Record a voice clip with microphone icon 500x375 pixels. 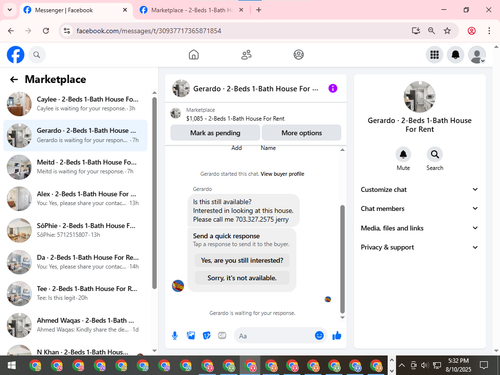[175, 336]
